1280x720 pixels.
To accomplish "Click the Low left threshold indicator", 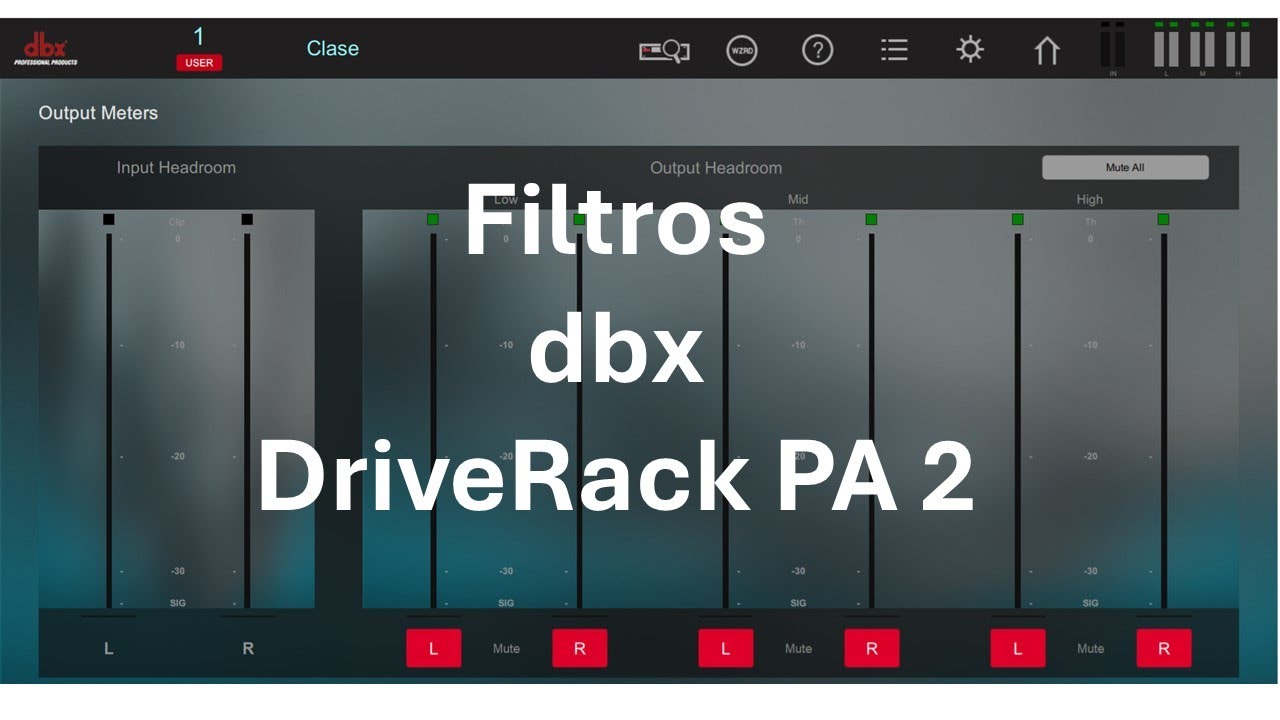I will (x=433, y=219).
